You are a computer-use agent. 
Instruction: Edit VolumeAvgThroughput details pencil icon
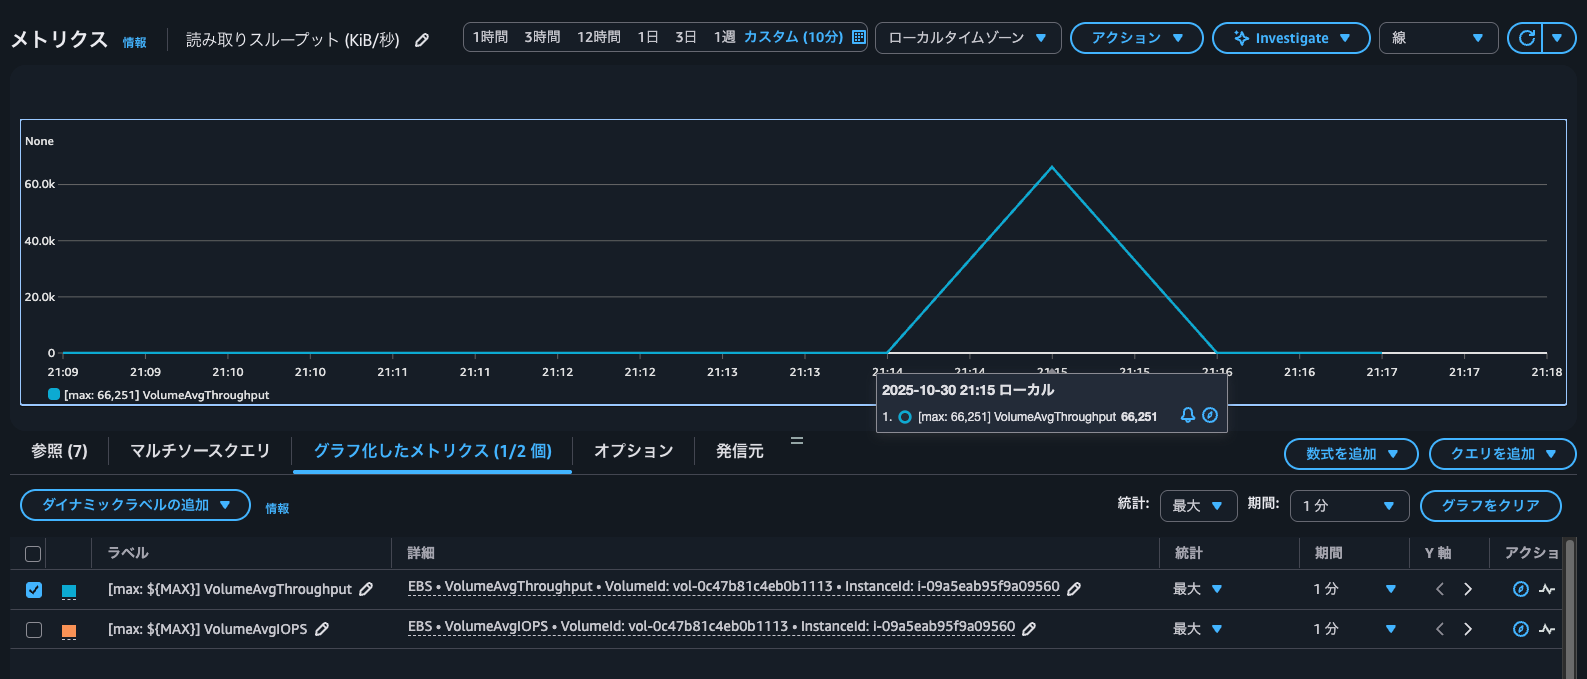(1074, 589)
